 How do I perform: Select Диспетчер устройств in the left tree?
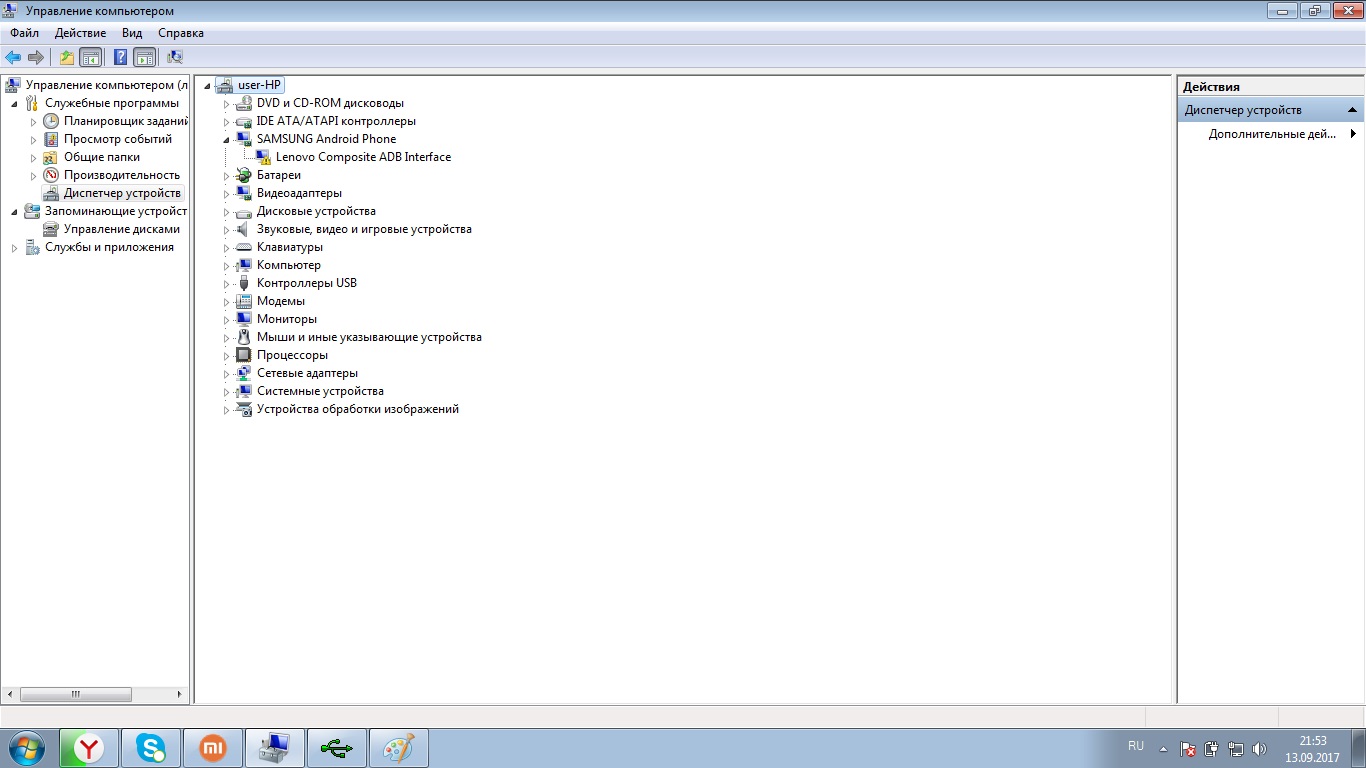(x=122, y=193)
